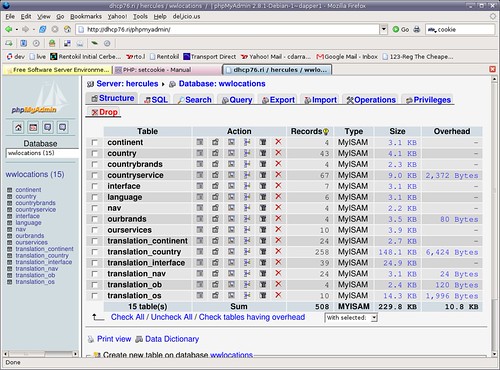Click Firefox Forward arrow button

(x=25, y=29)
